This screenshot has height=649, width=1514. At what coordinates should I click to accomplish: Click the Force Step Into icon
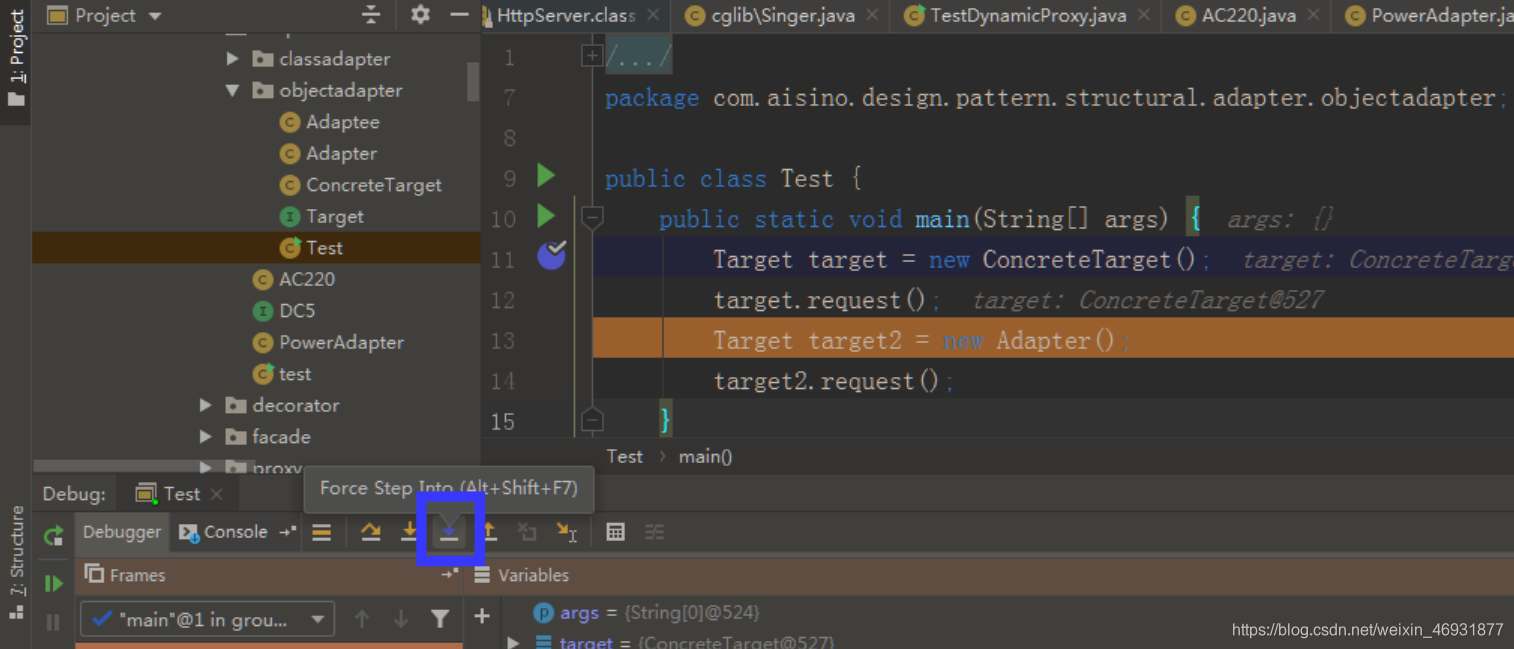pyautogui.click(x=449, y=533)
